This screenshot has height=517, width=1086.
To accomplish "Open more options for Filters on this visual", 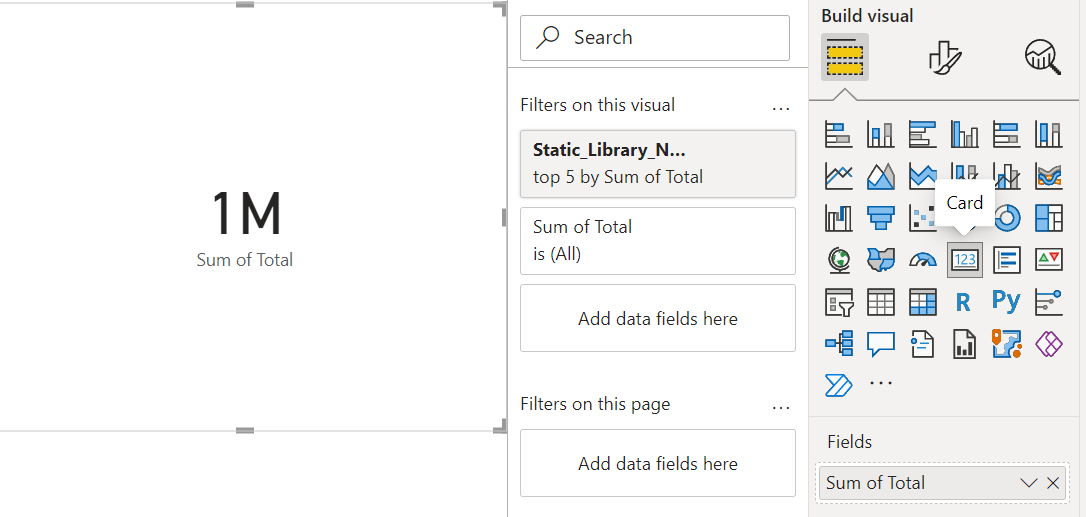I will pos(781,108).
